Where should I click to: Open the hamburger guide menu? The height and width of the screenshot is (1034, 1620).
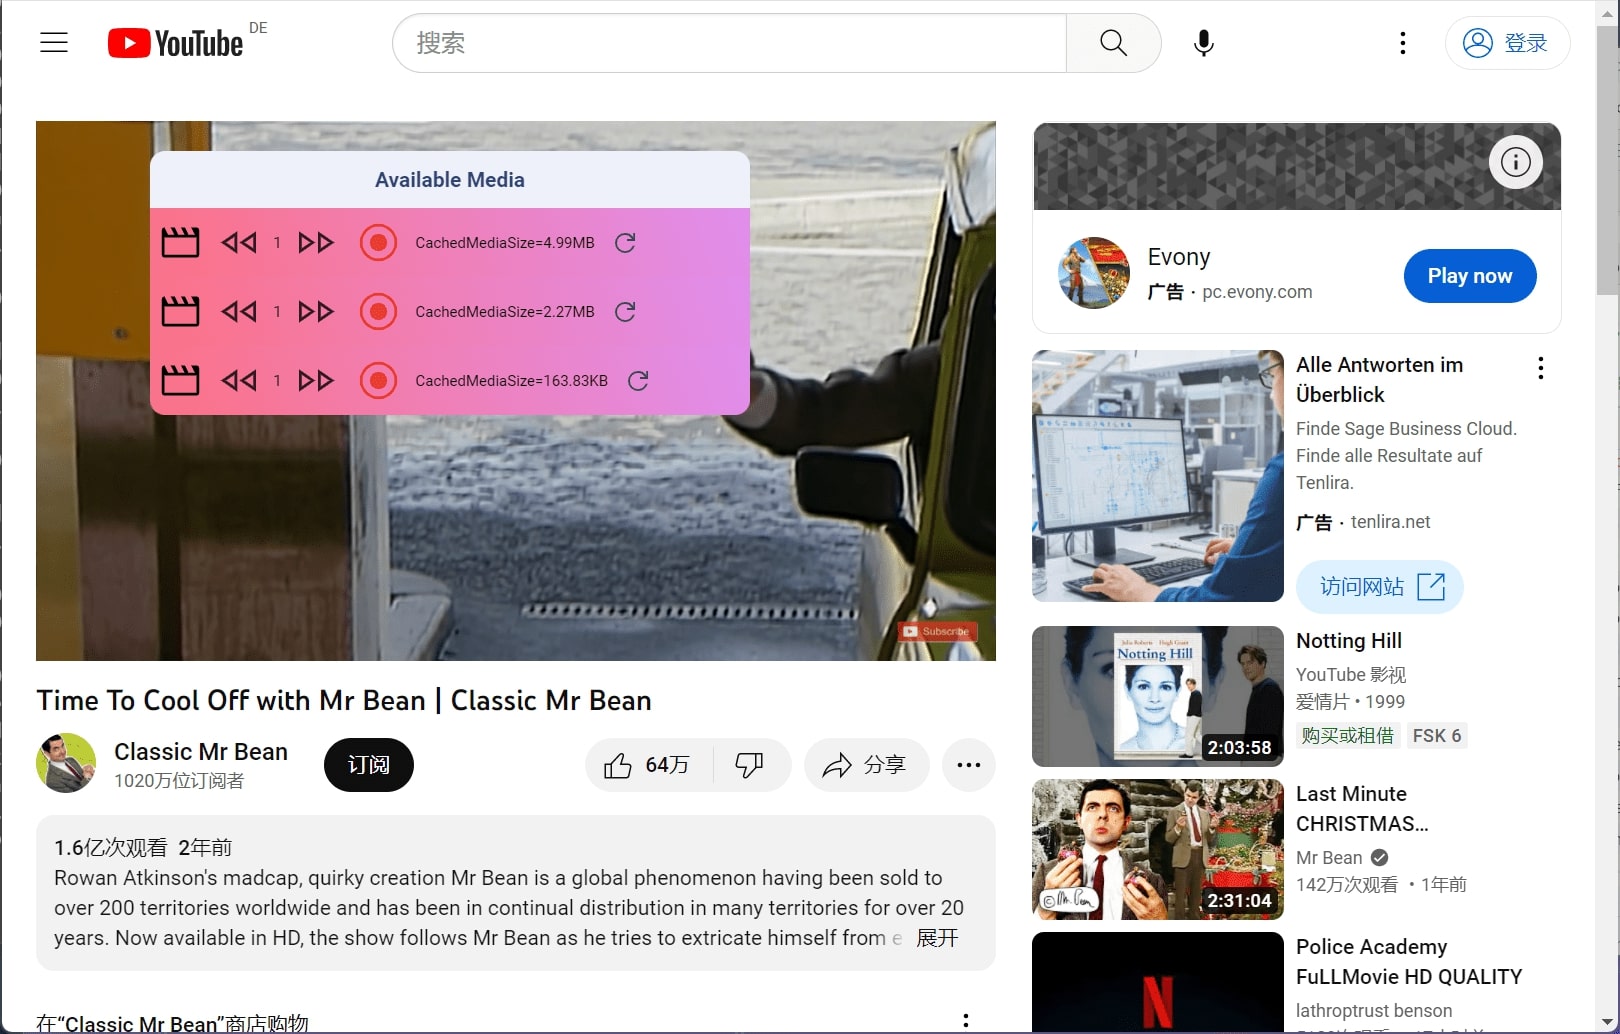coord(53,42)
